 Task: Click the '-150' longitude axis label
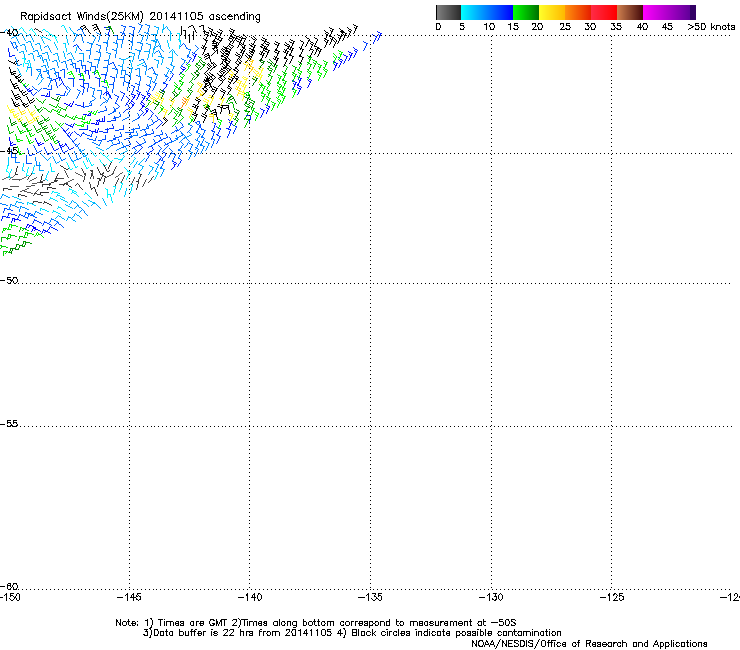click(x=10, y=598)
